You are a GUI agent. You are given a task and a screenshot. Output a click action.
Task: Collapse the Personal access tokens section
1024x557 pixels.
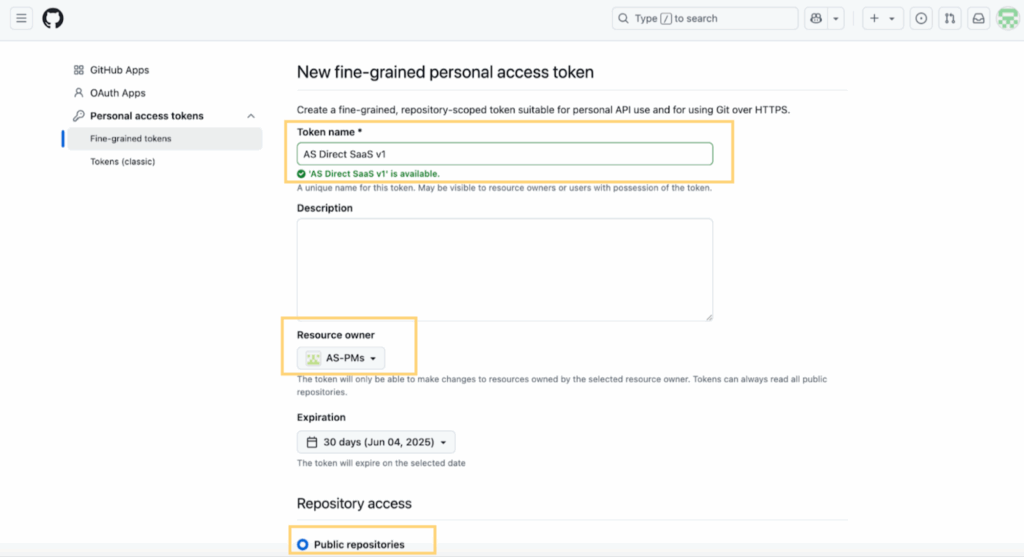pos(251,116)
